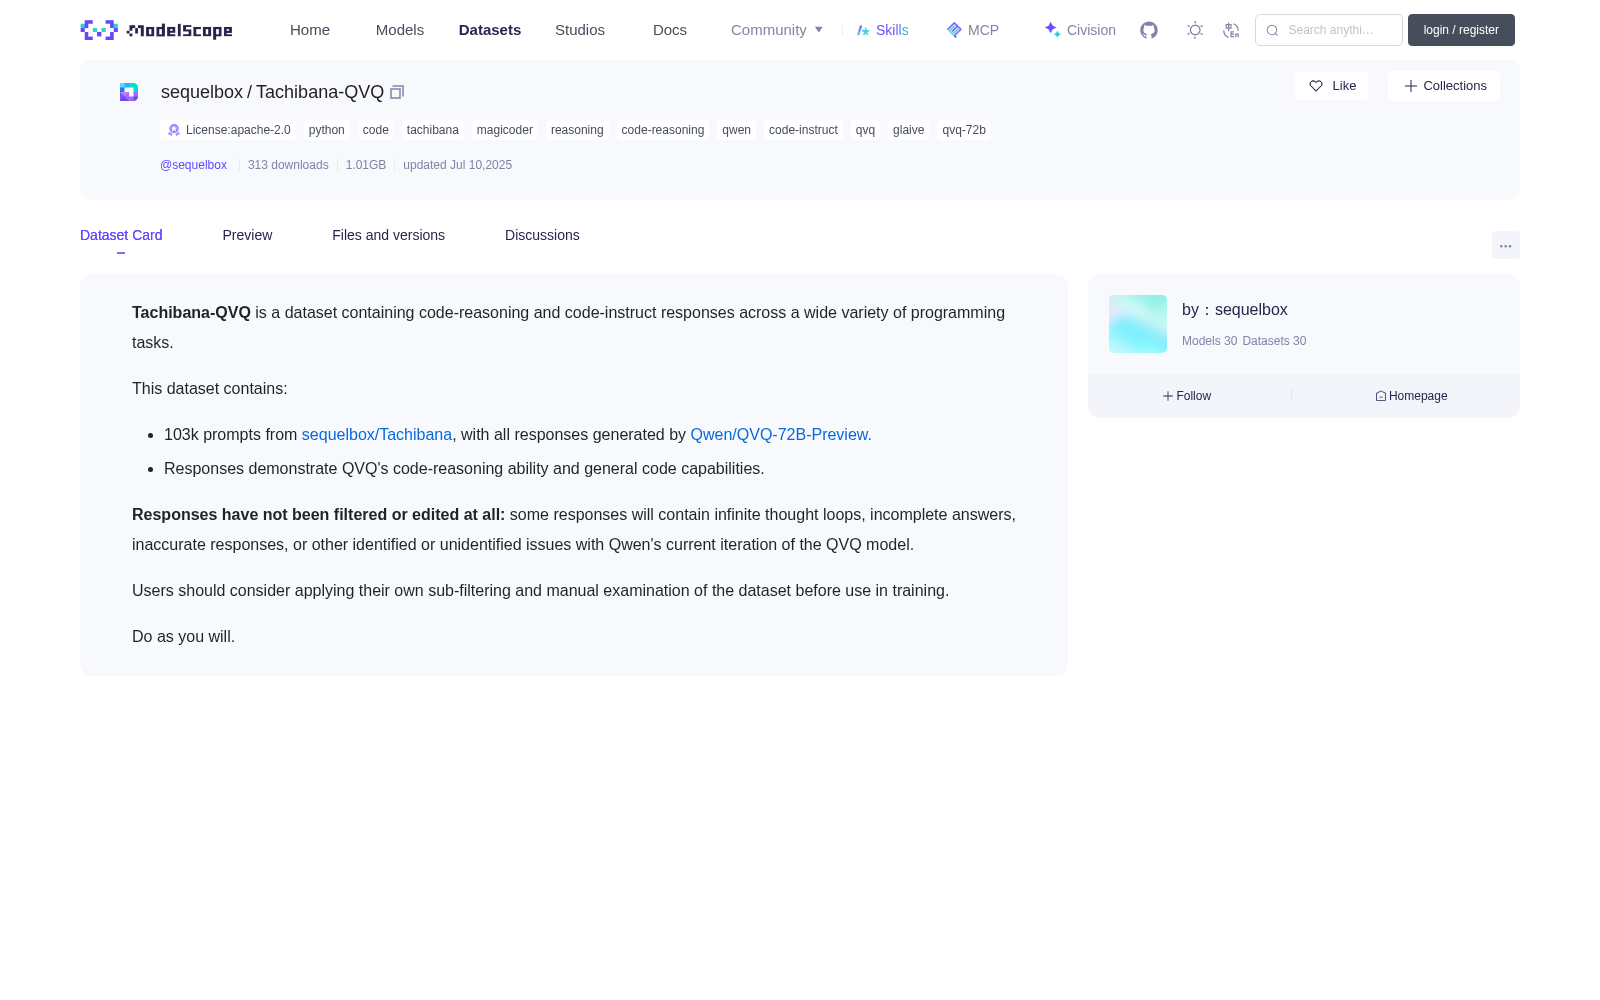Open the three-dots more options menu
1600x1000 pixels.
1505,246
